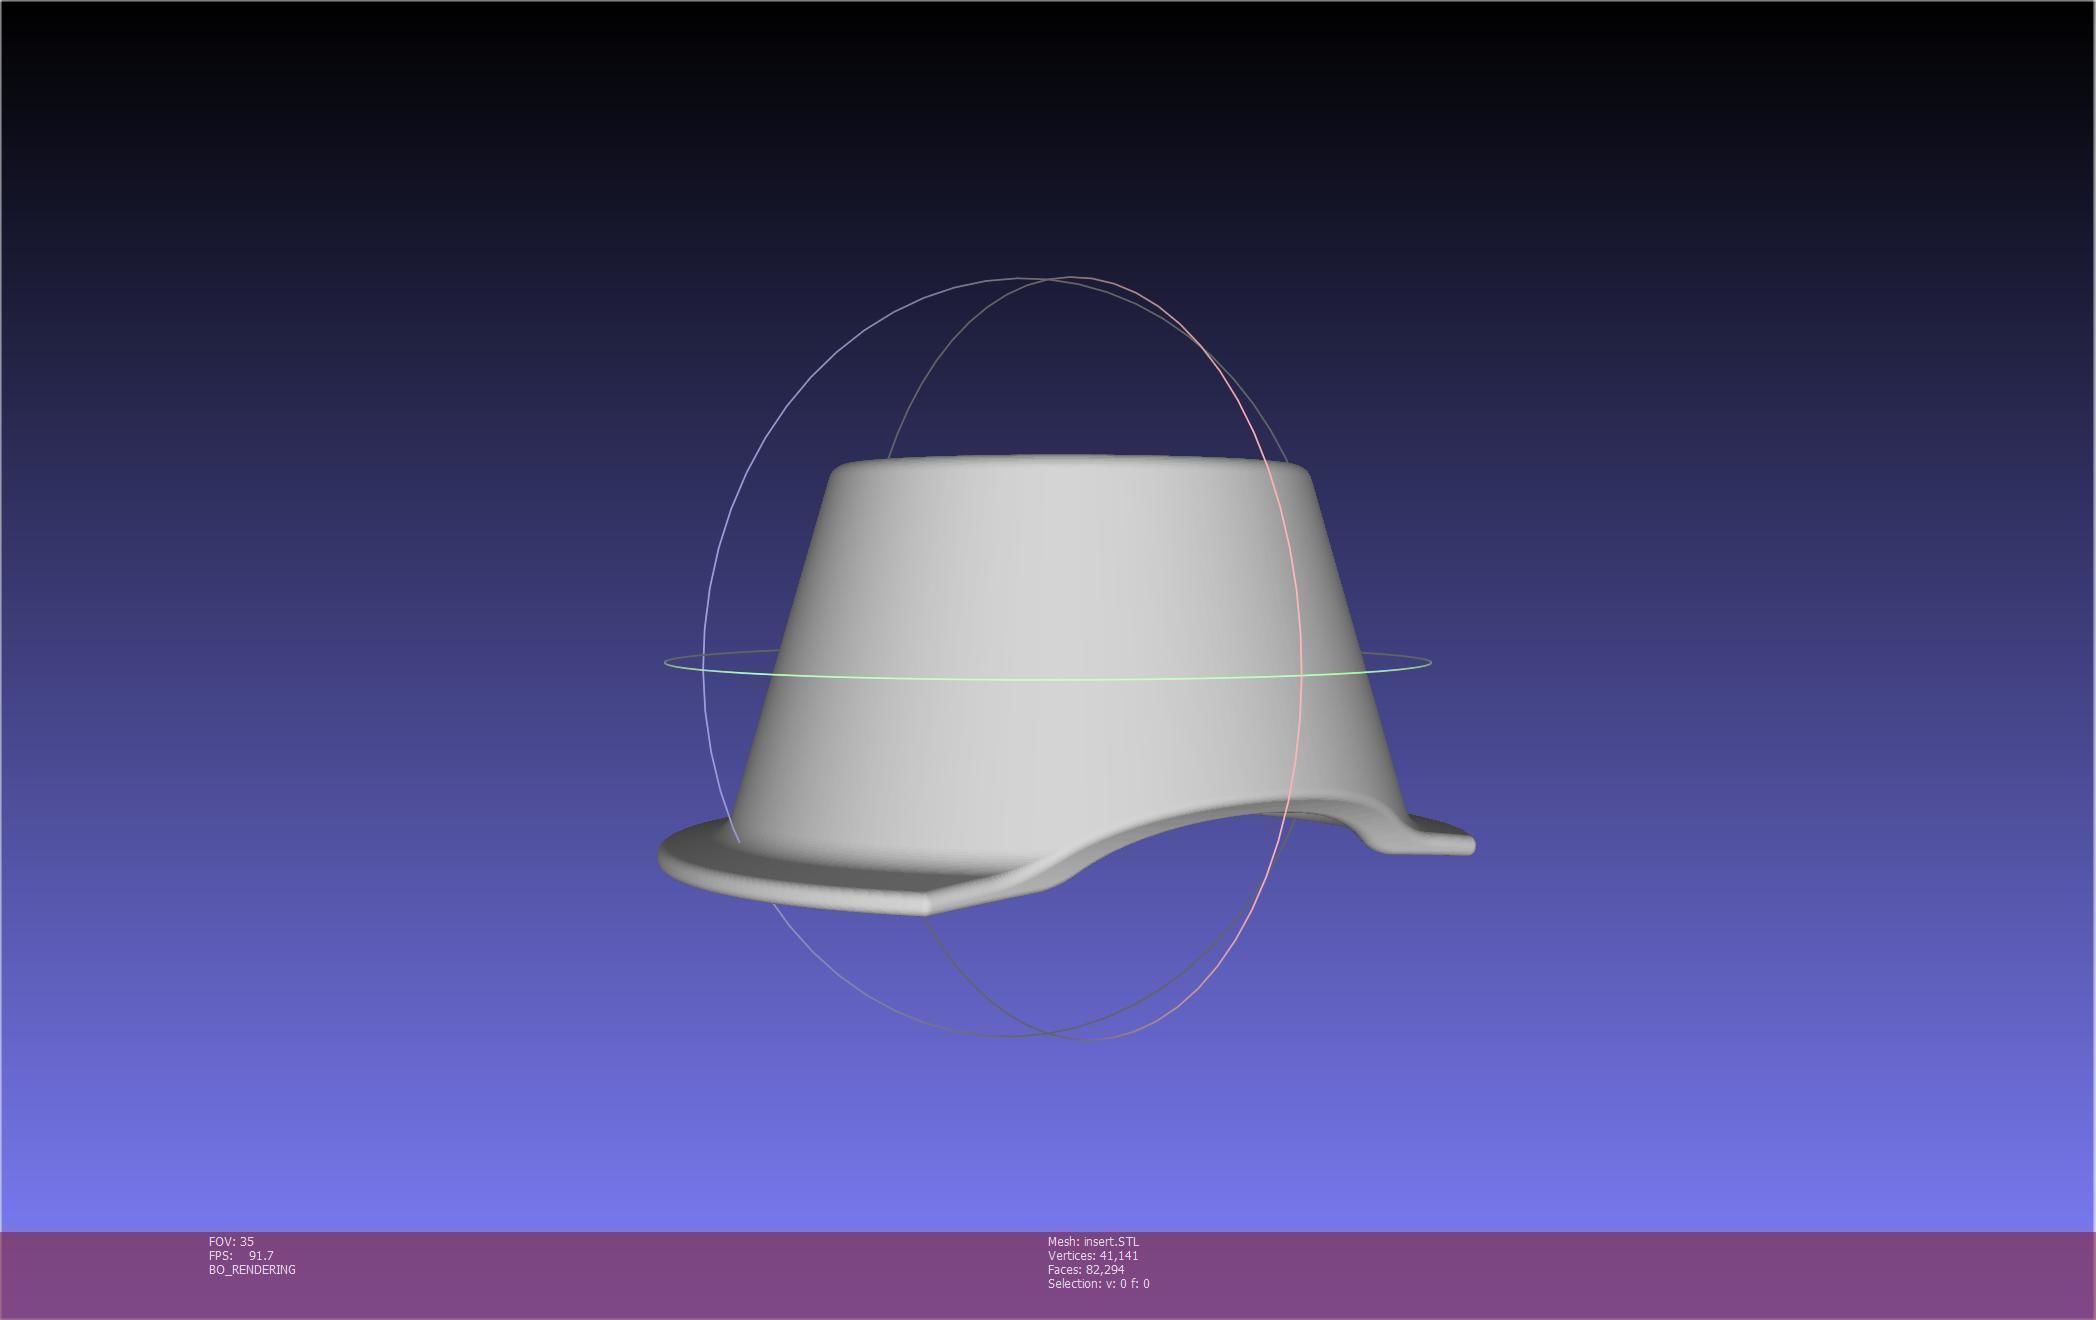Click the BO_RENDERING label
Screen dimensions: 2096x1320
pos(252,1269)
